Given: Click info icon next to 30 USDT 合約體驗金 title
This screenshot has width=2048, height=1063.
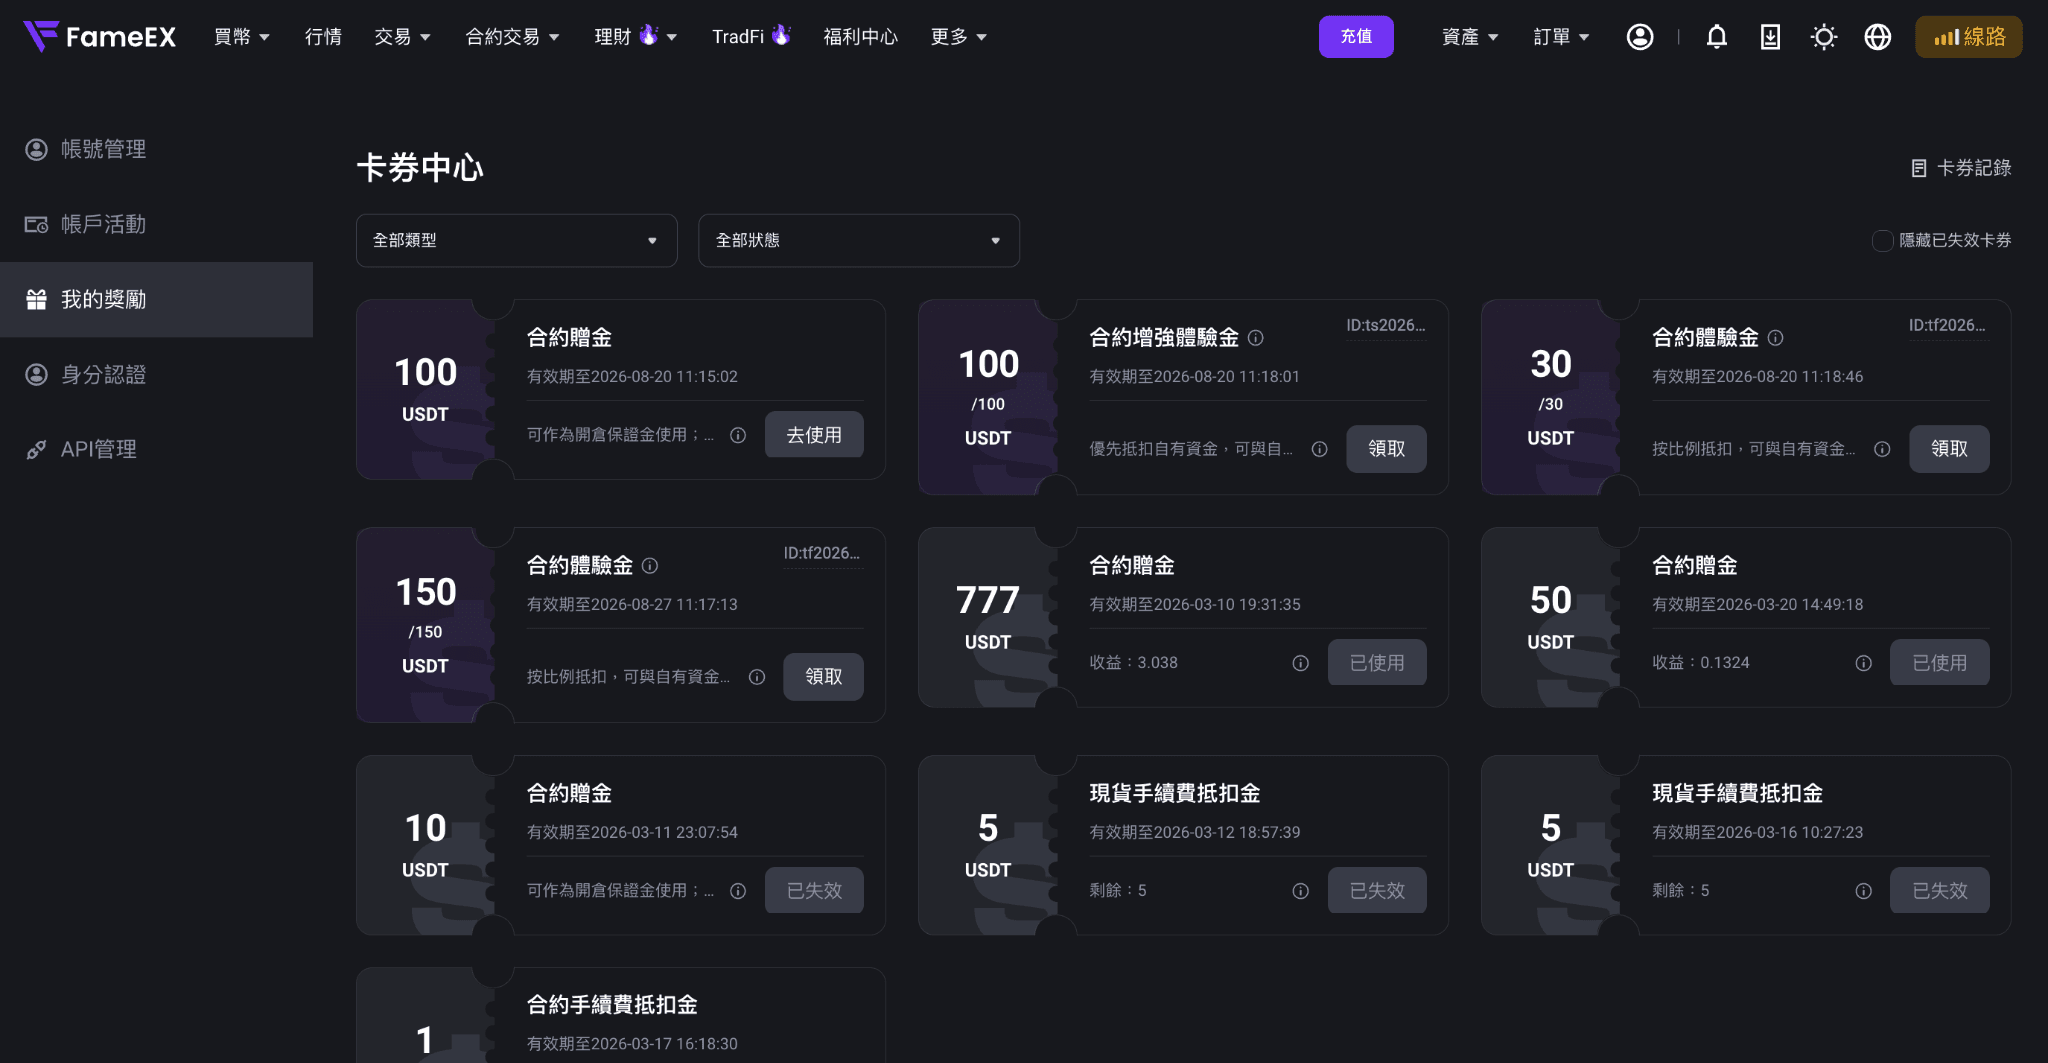Looking at the screenshot, I should [1776, 338].
